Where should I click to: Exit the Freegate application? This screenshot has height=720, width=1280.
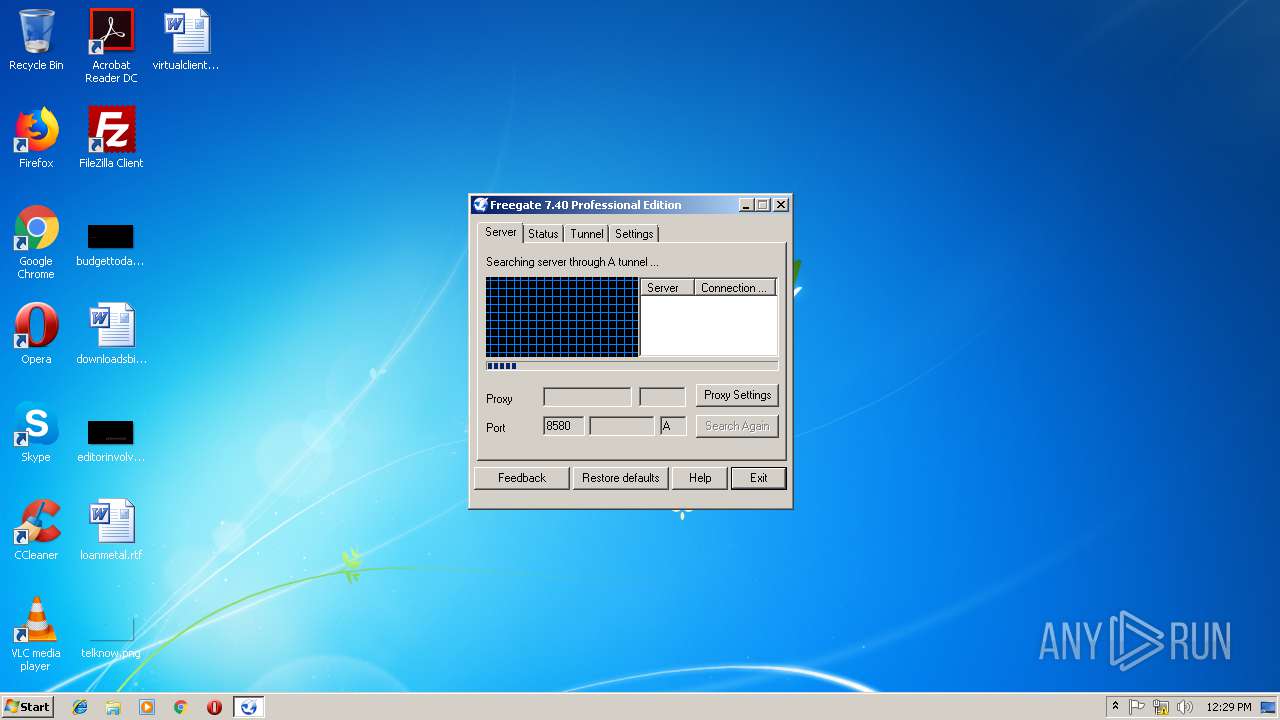pyautogui.click(x=759, y=478)
